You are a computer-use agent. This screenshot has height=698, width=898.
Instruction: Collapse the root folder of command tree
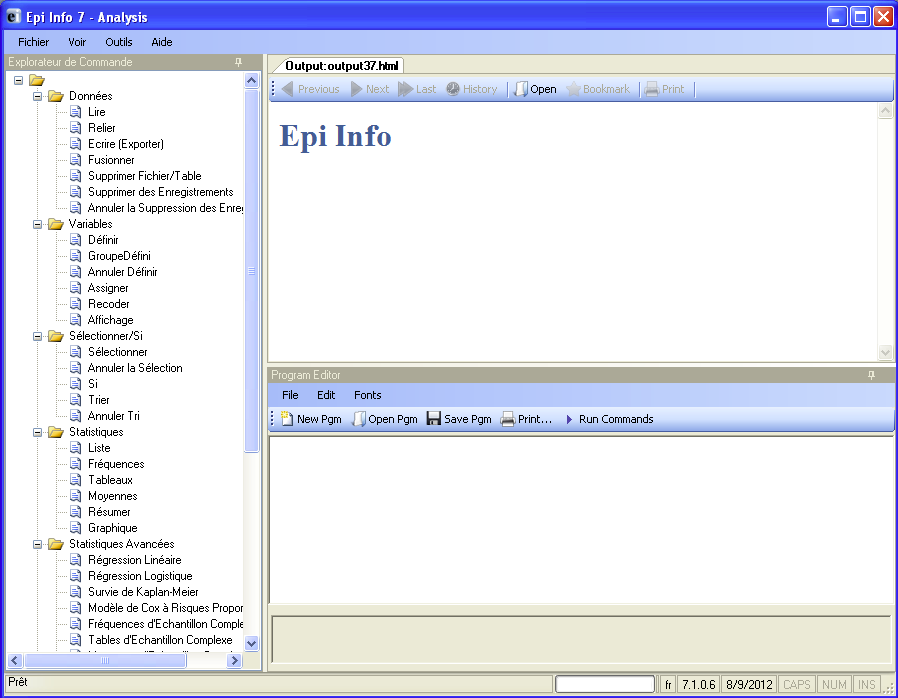tap(18, 80)
